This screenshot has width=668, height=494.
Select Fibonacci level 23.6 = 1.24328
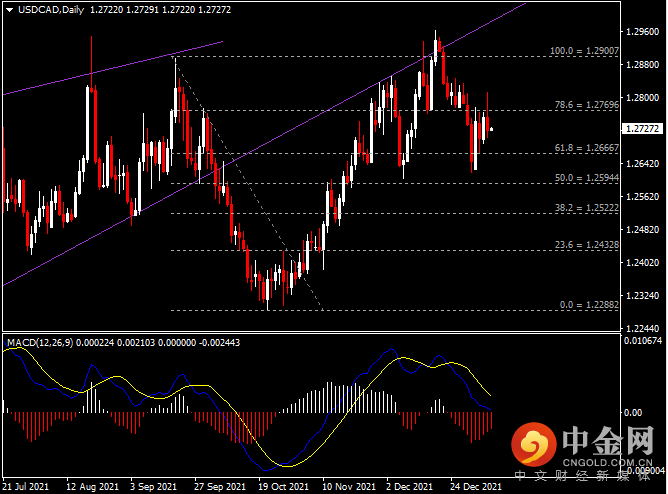[x=587, y=245]
